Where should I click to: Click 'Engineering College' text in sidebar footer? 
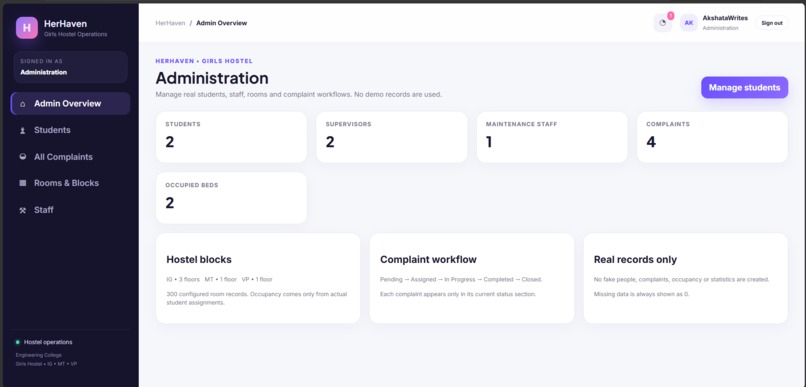point(39,355)
